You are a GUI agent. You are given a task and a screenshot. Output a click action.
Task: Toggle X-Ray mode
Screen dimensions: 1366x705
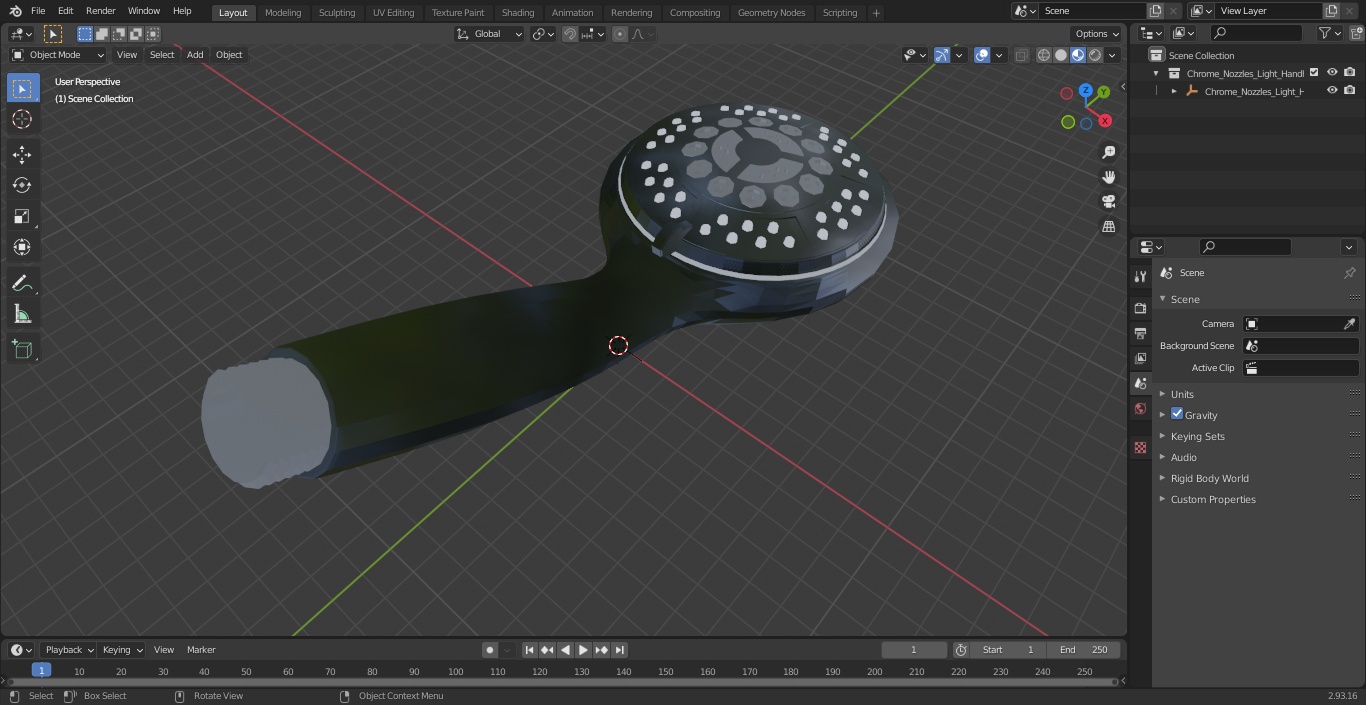[1021, 55]
